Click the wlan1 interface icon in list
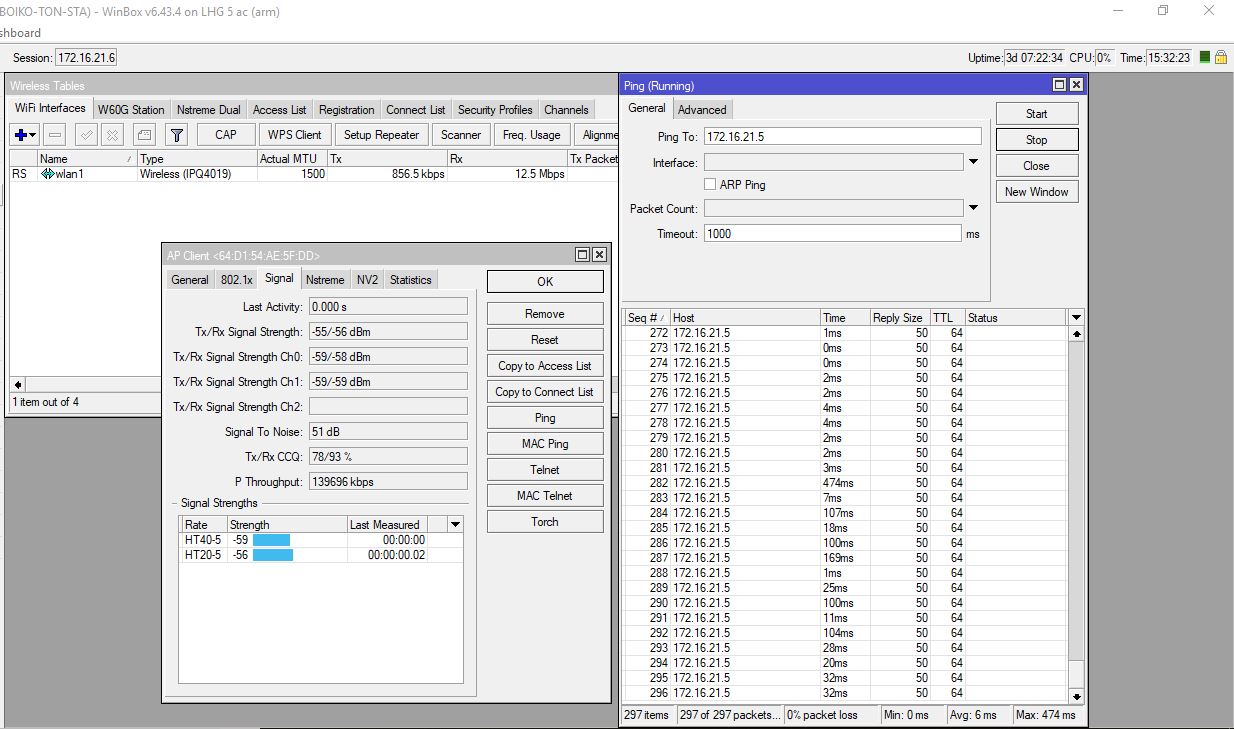This screenshot has width=1234, height=729. (x=47, y=174)
